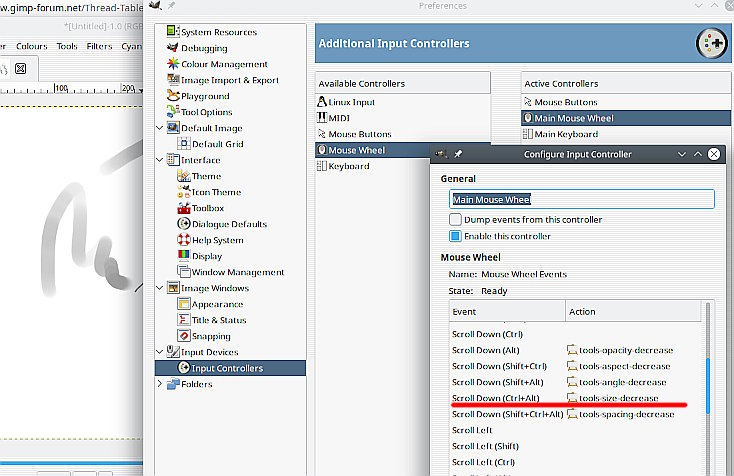Collapse Interface tree node

coord(160,160)
